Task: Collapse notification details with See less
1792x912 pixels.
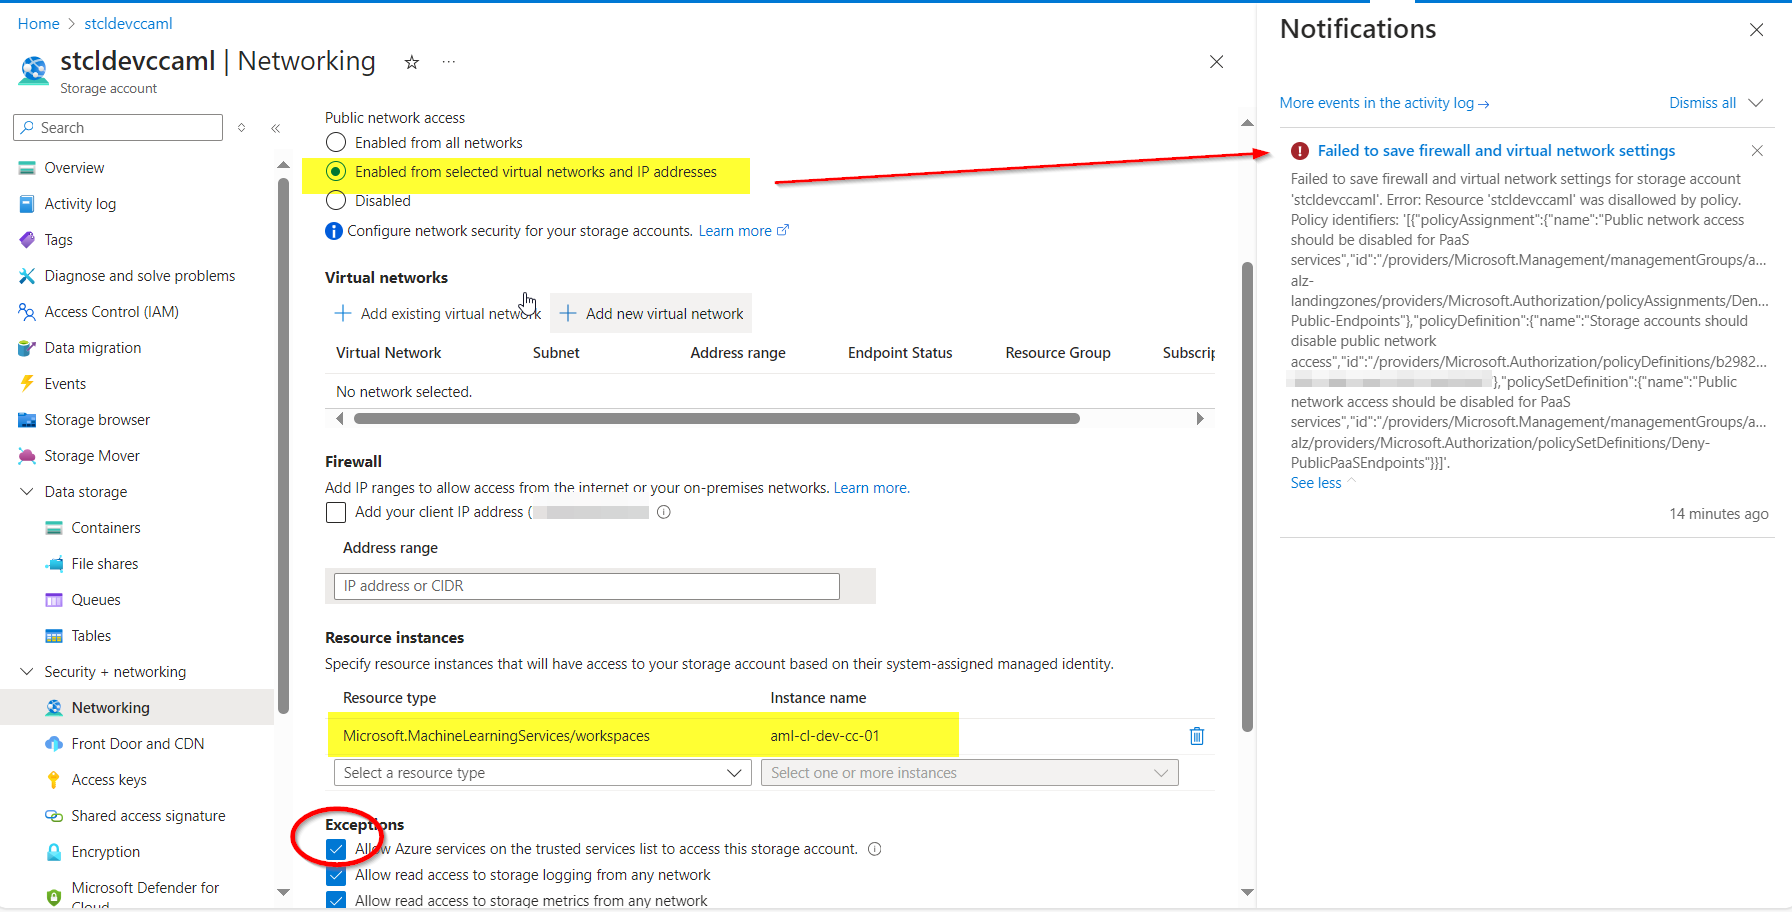Action: (1323, 483)
